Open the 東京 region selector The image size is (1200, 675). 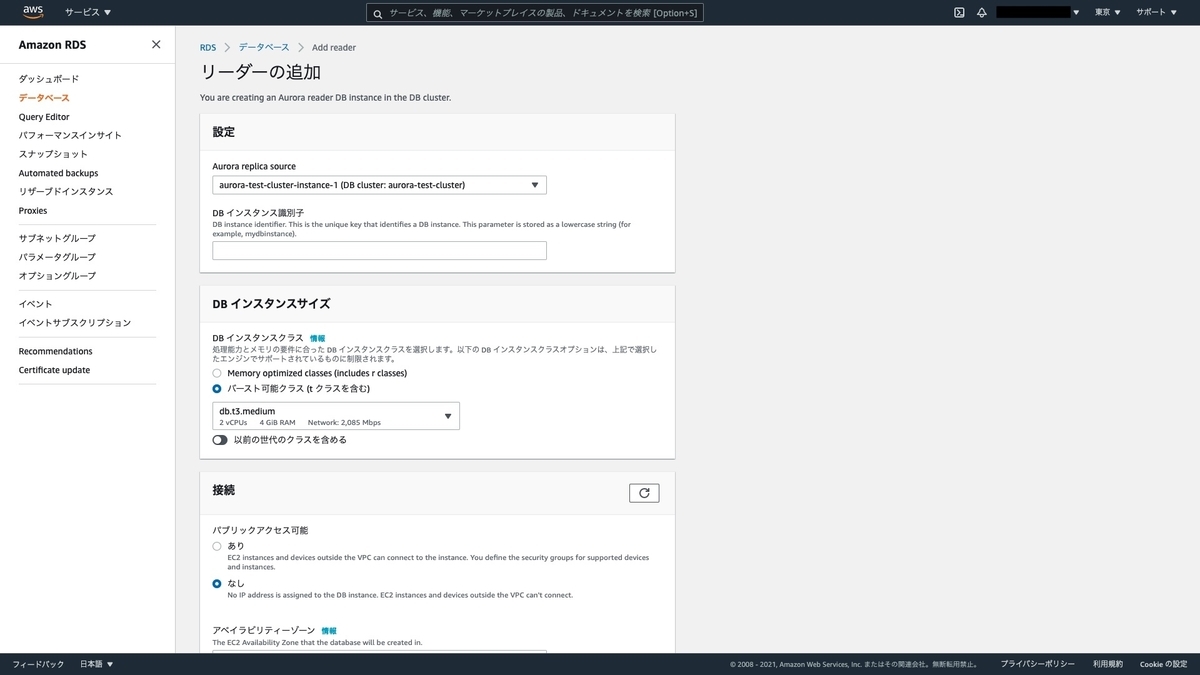1107,12
